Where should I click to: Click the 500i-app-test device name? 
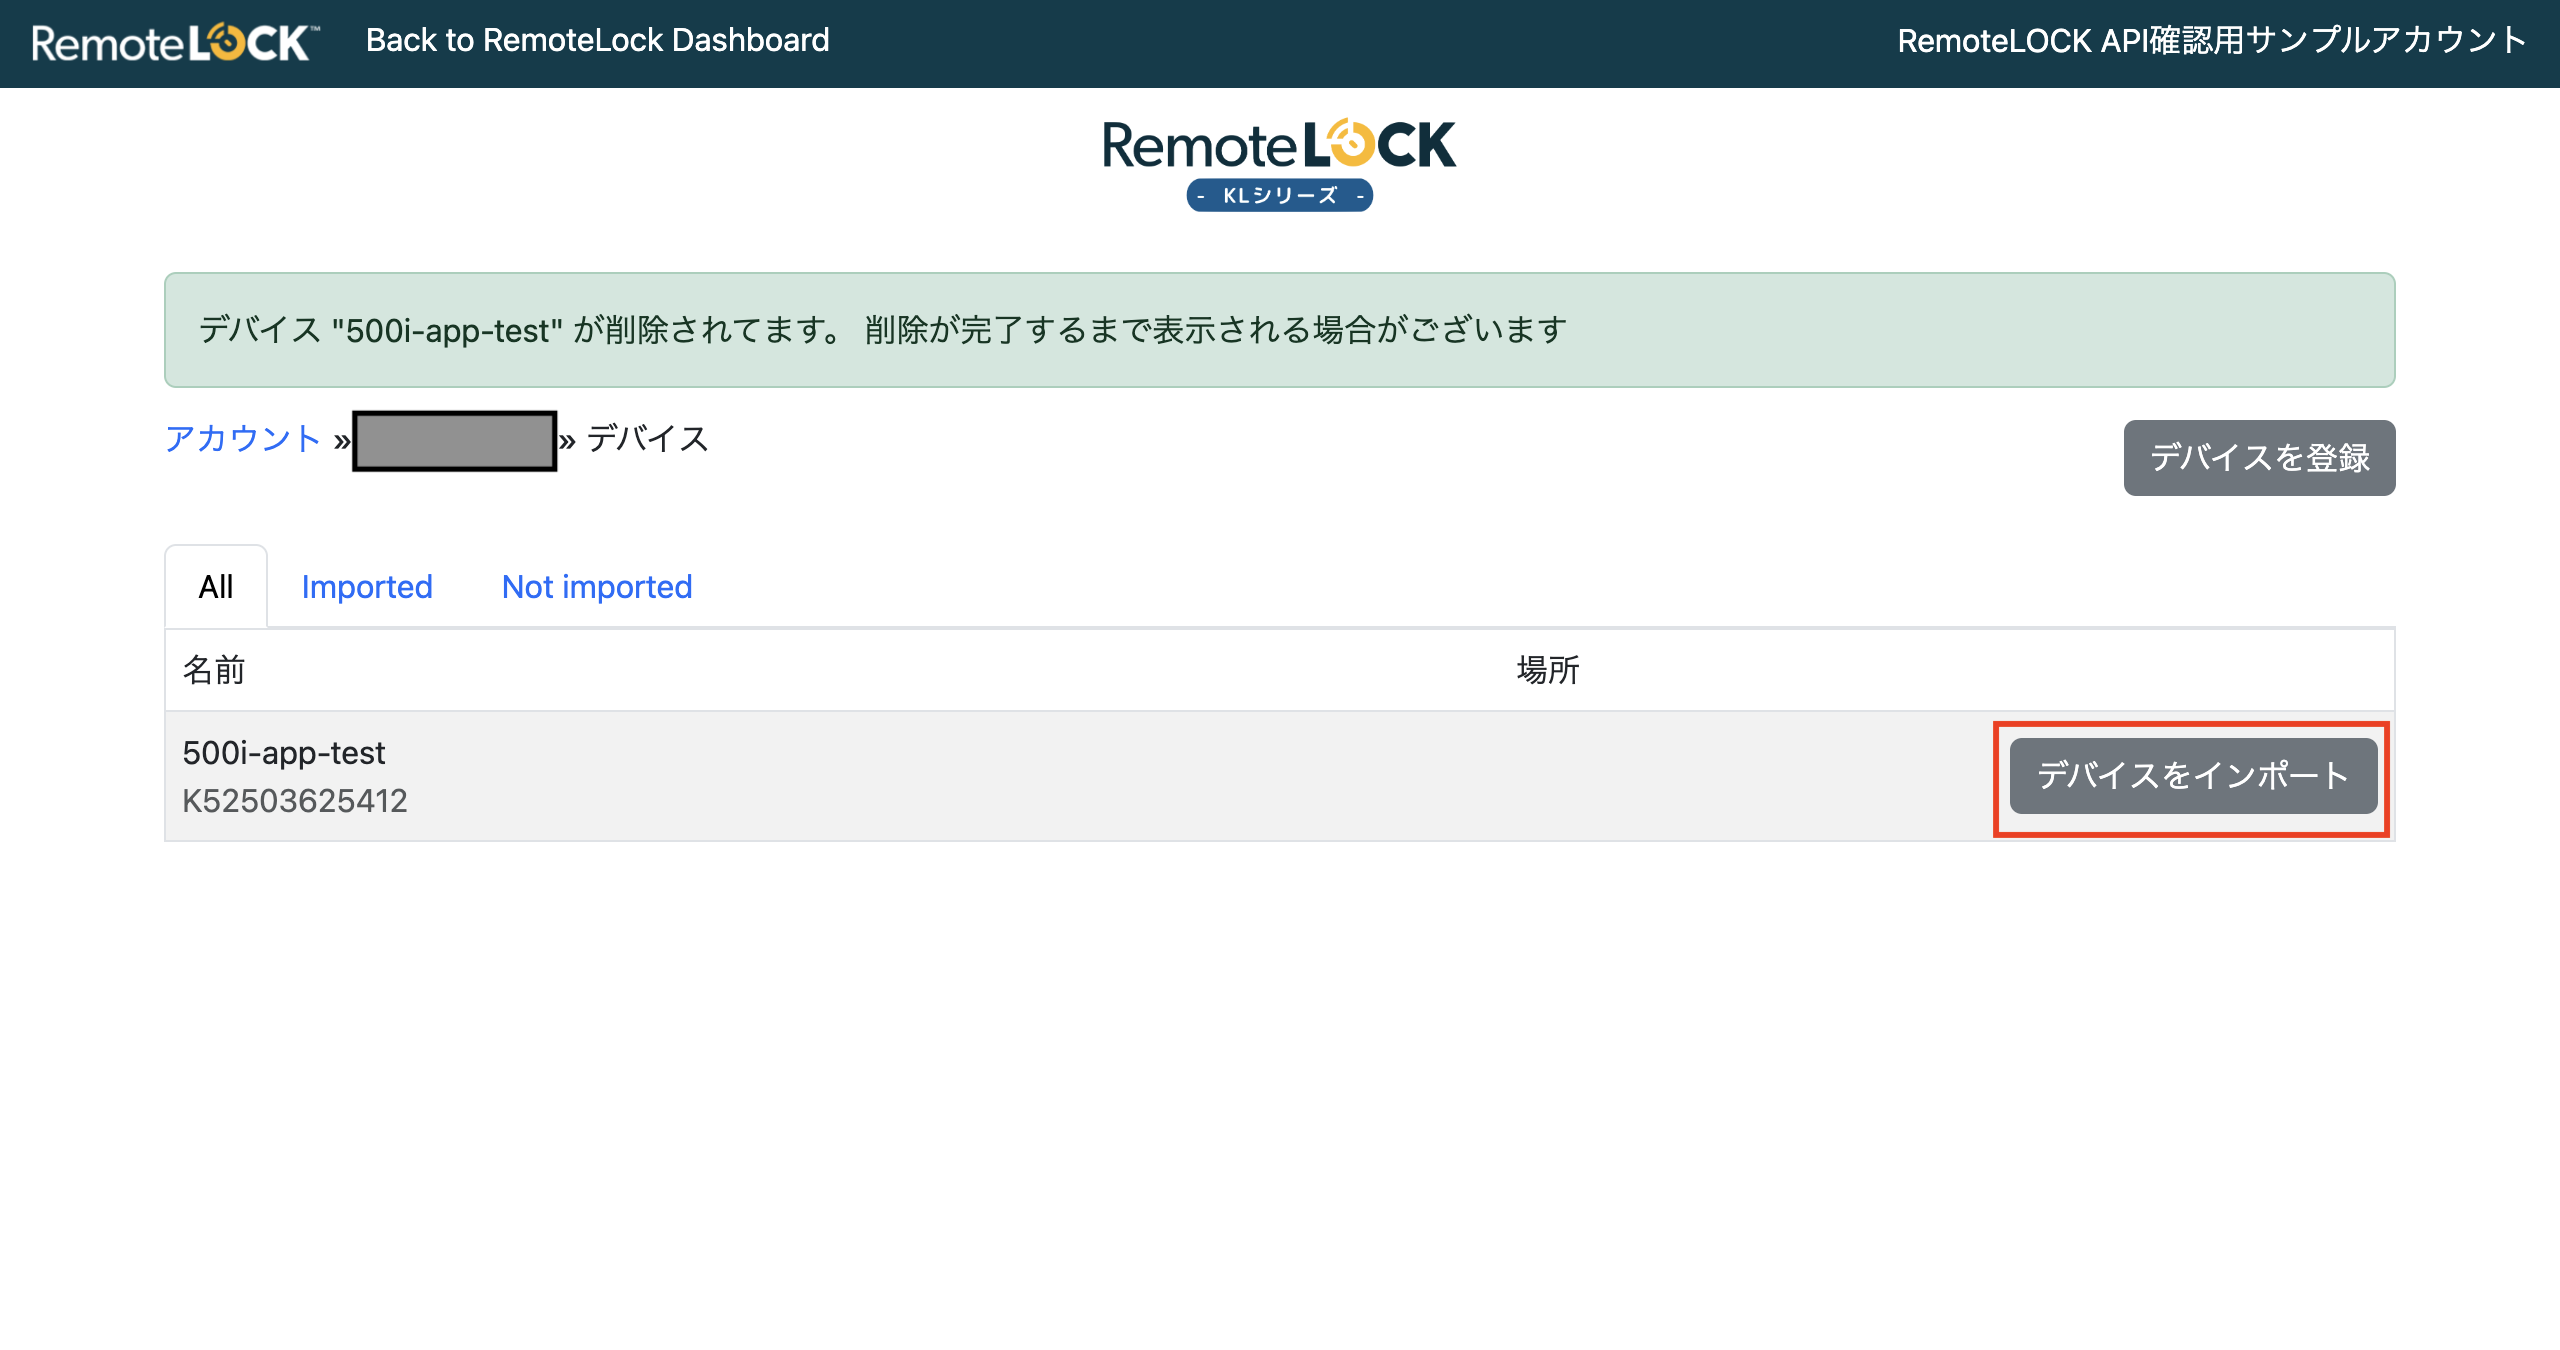point(284,752)
